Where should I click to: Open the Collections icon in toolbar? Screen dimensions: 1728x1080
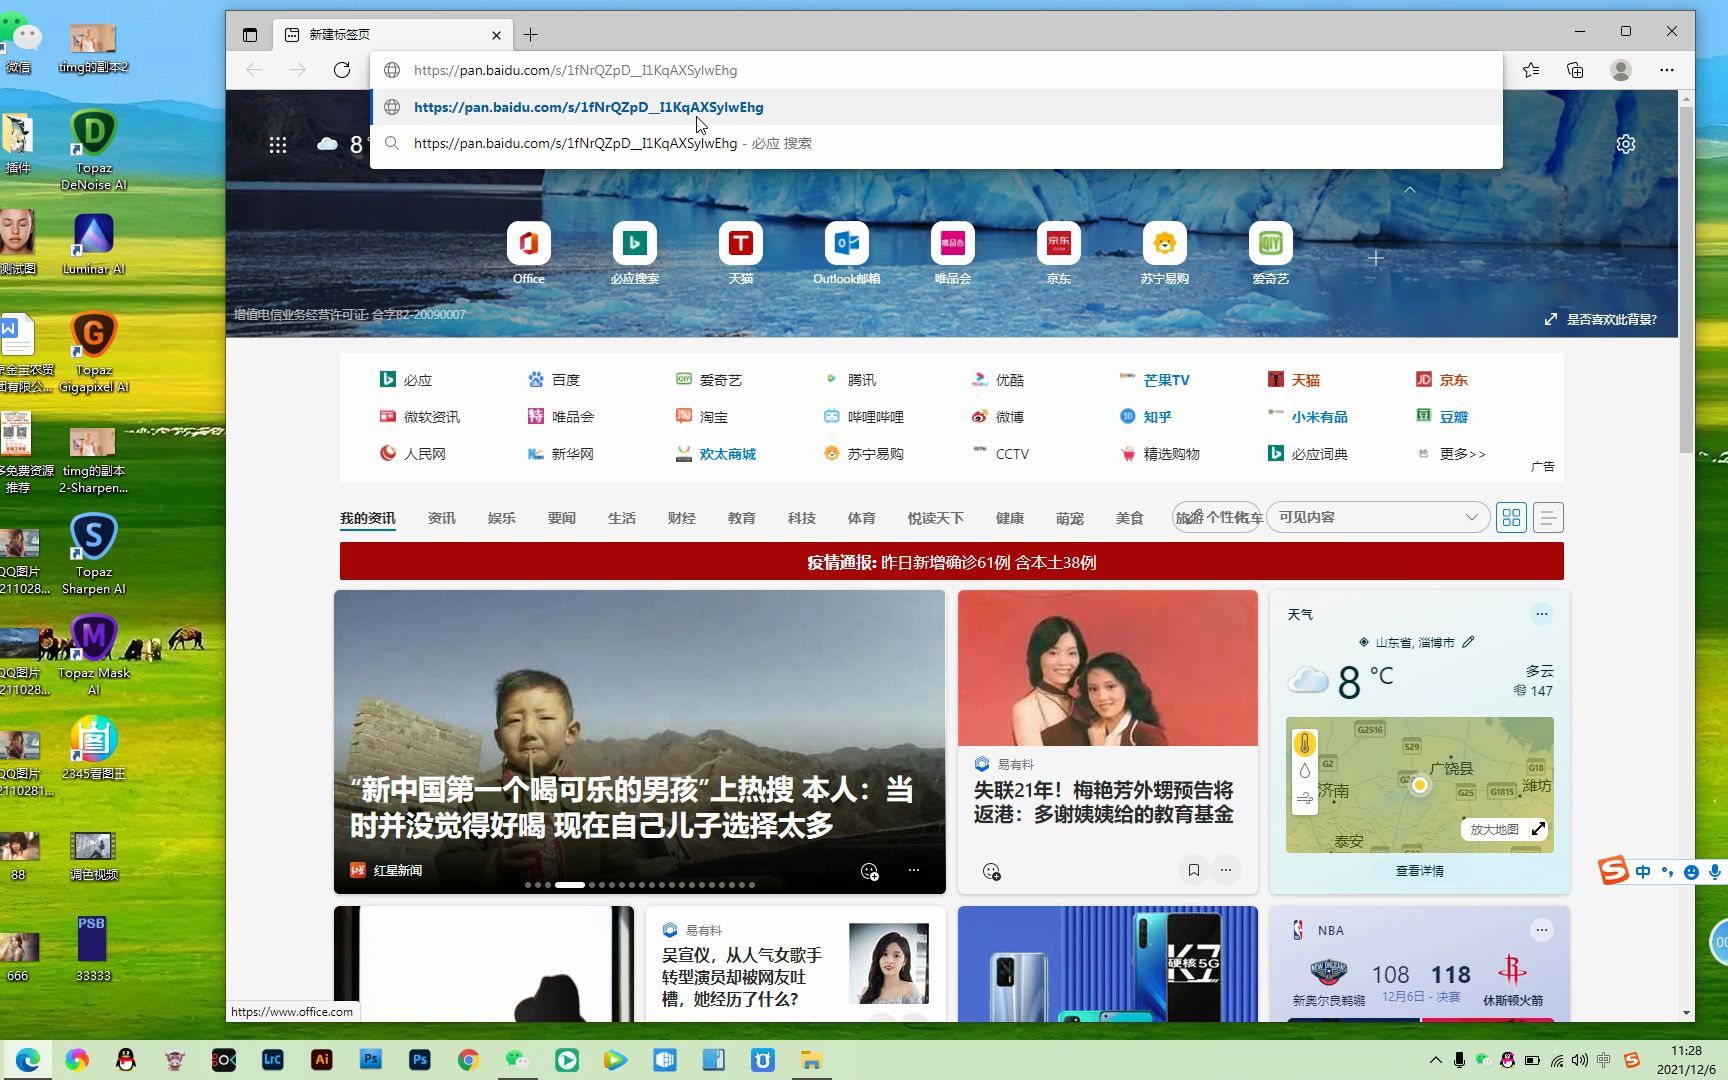1575,70
